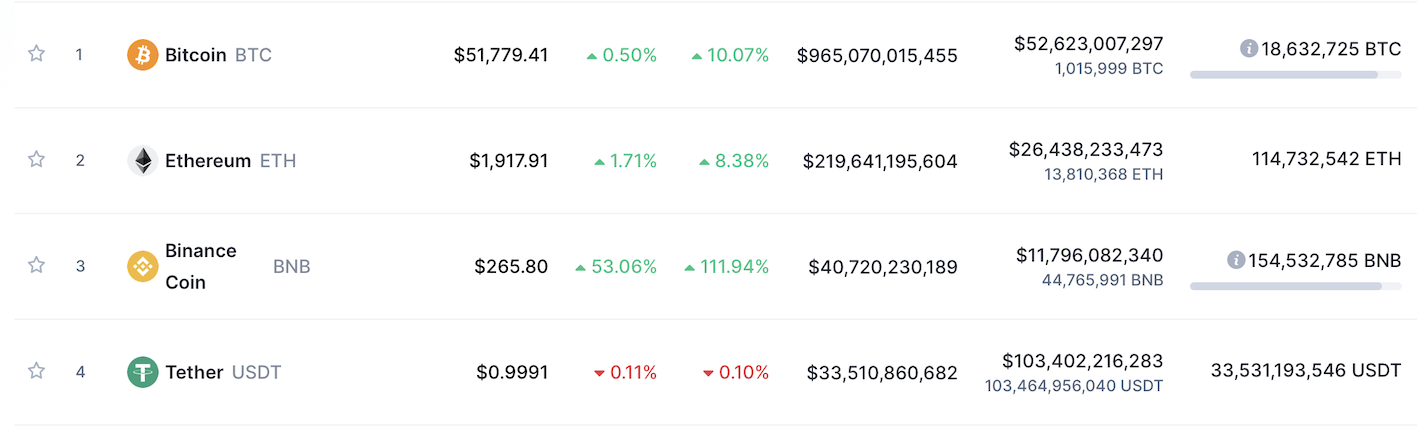Open the Bitcoin coin page link
Viewport: 1417px width, 431px height.
click(x=196, y=55)
